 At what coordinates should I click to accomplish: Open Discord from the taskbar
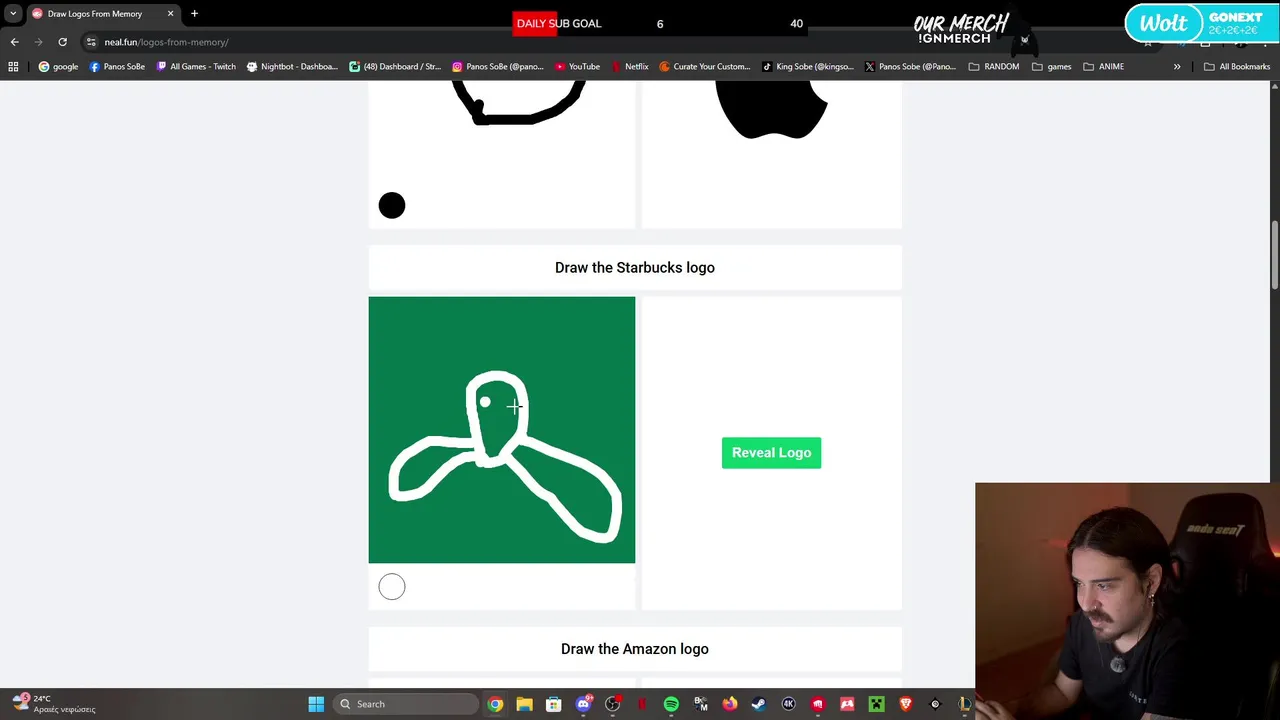[583, 704]
